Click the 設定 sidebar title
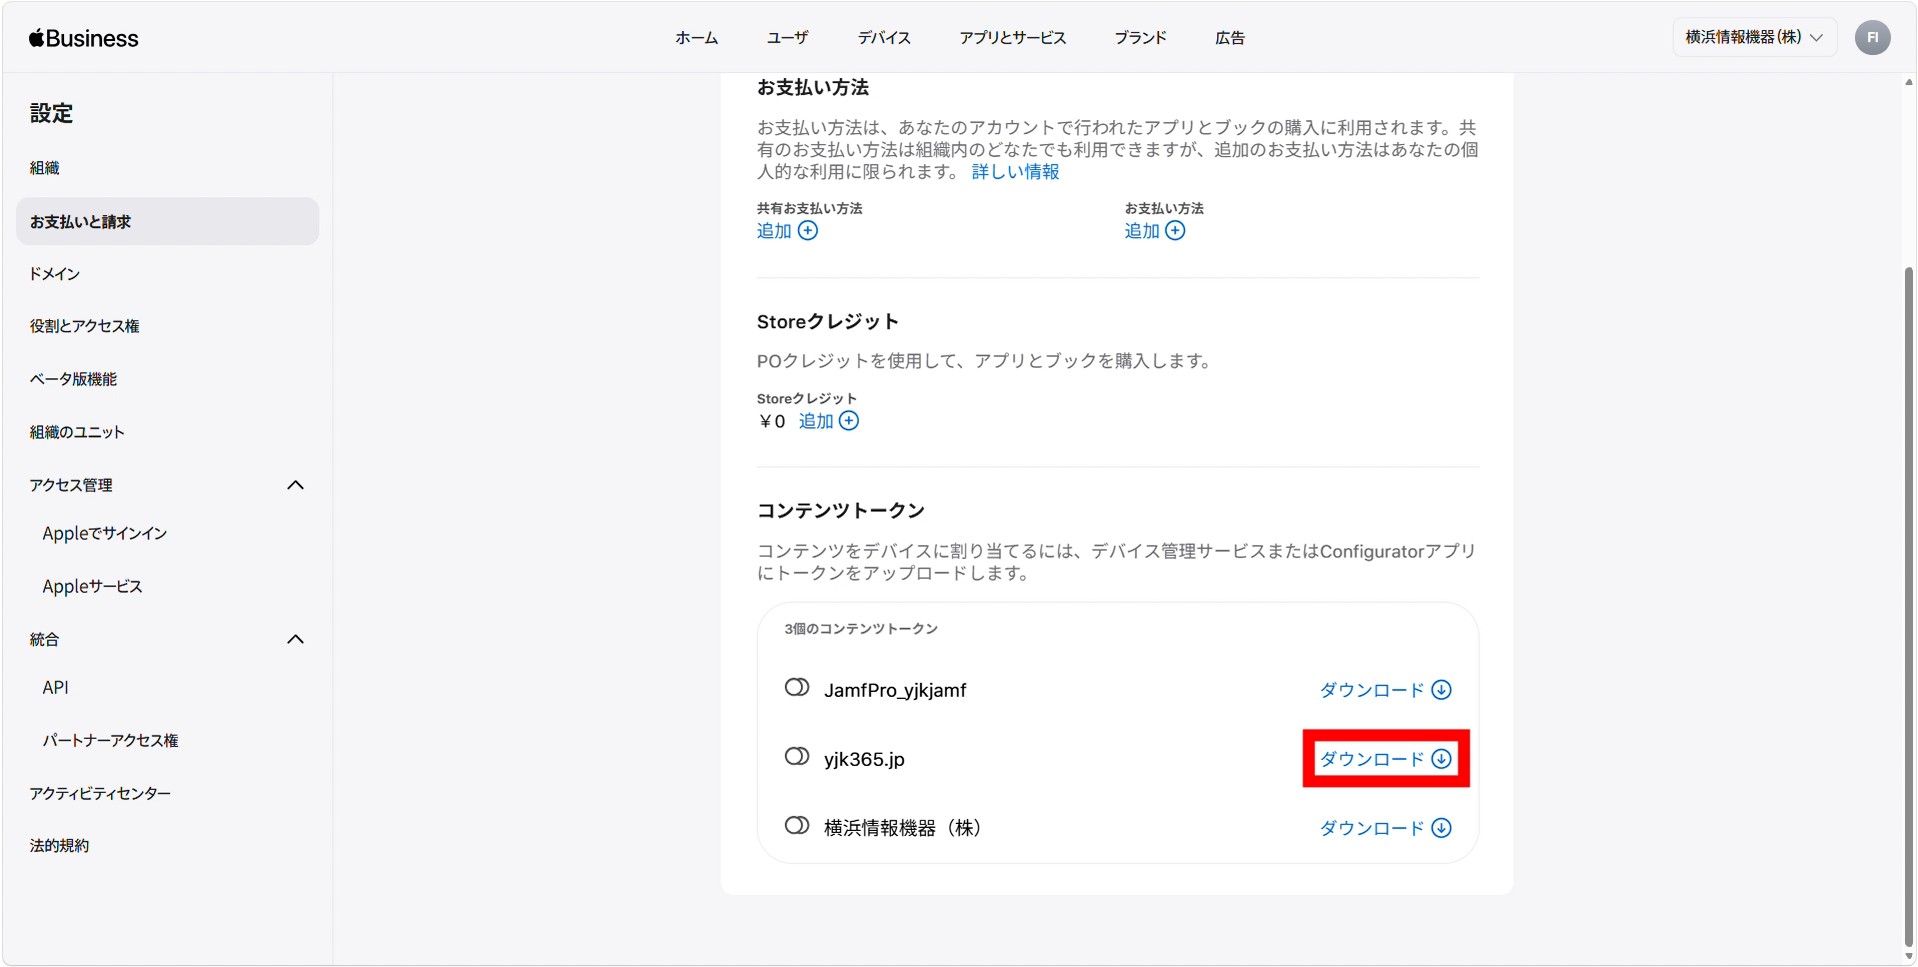 pos(51,113)
